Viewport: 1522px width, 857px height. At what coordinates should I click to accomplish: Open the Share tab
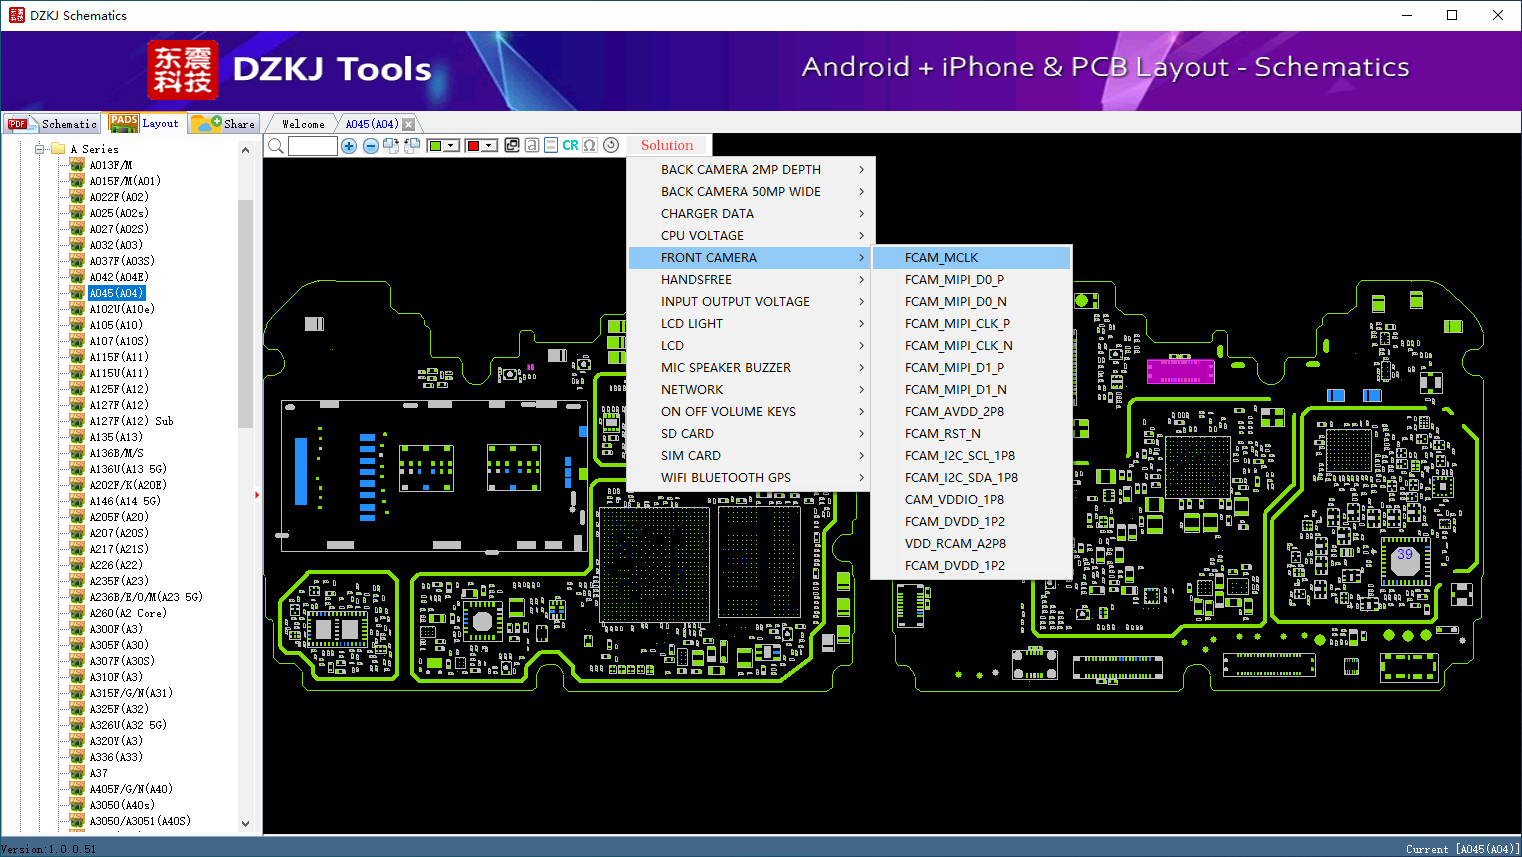[x=224, y=124]
